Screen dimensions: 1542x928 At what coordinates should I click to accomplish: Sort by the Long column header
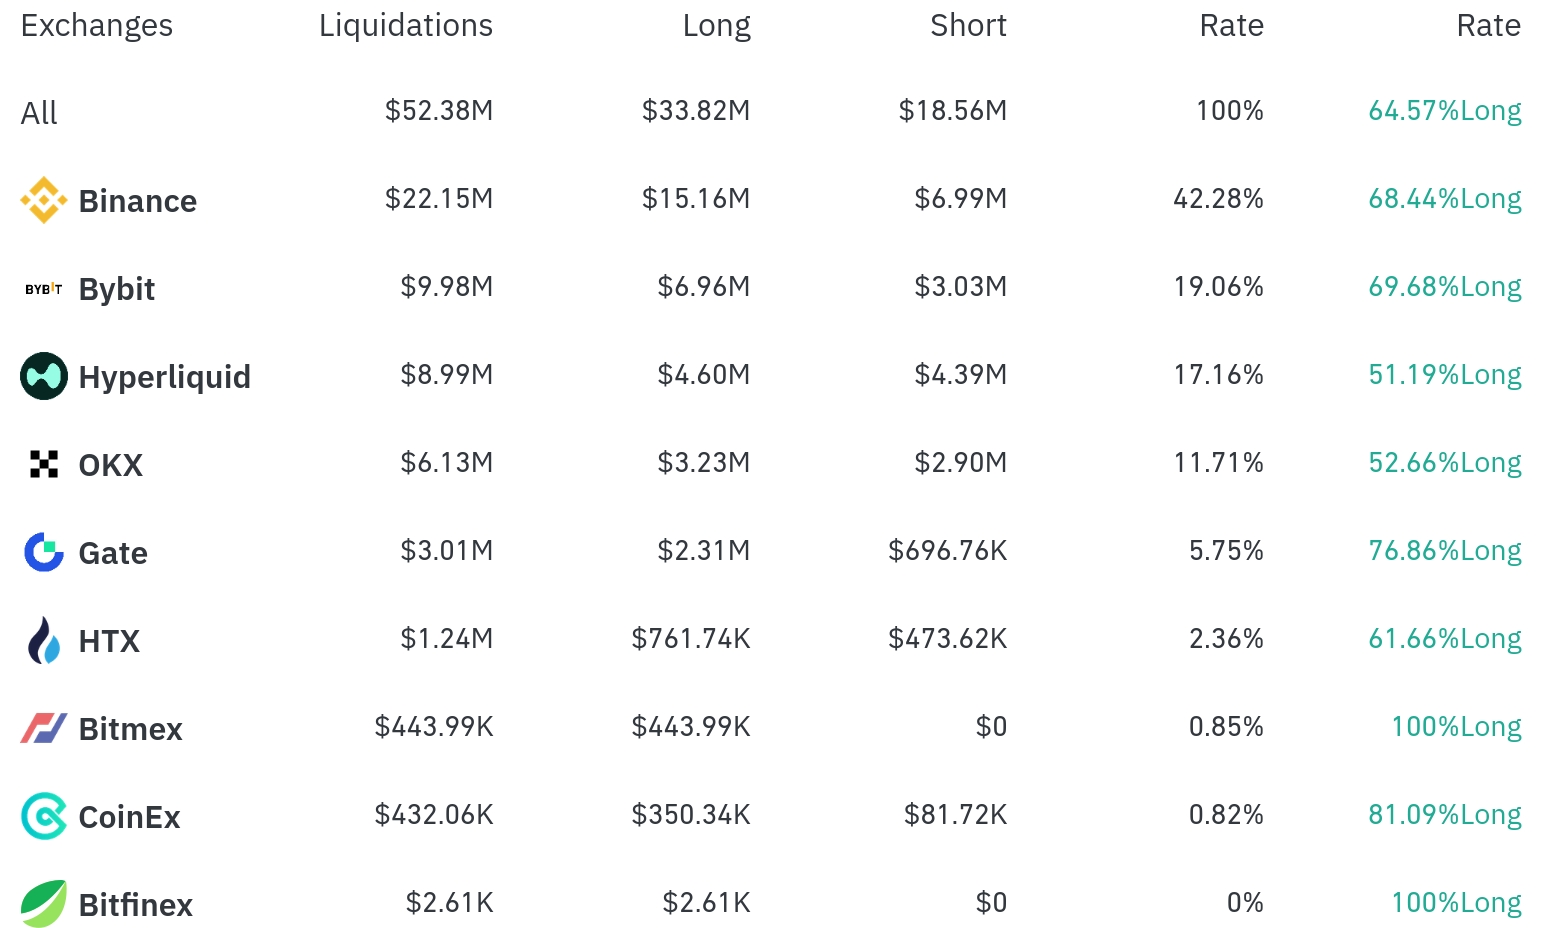pos(716,25)
